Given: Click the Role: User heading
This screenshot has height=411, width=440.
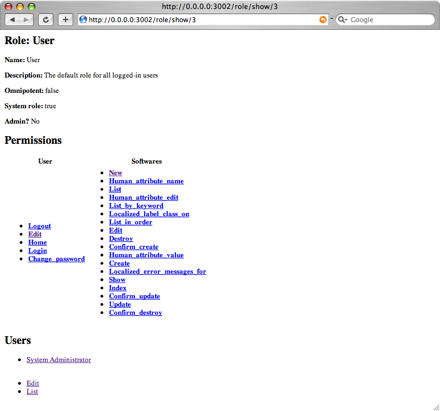Looking at the screenshot, I should (x=29, y=41).
